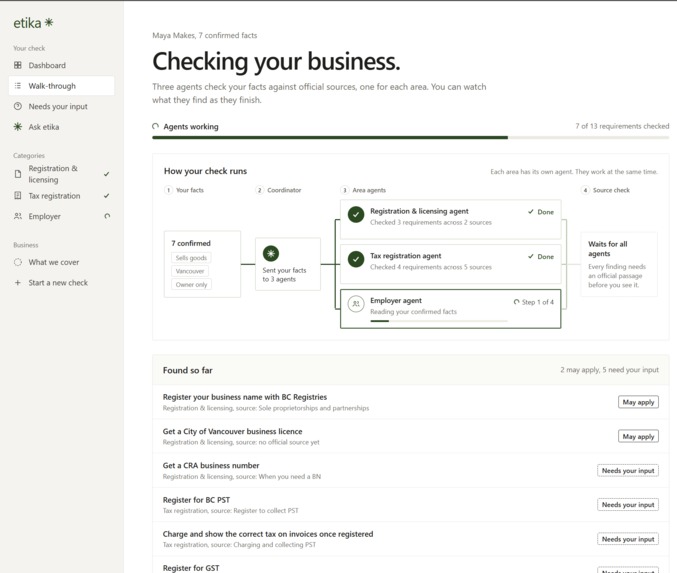
Task: Click the Owner only fact tag
Action: pos(191,285)
